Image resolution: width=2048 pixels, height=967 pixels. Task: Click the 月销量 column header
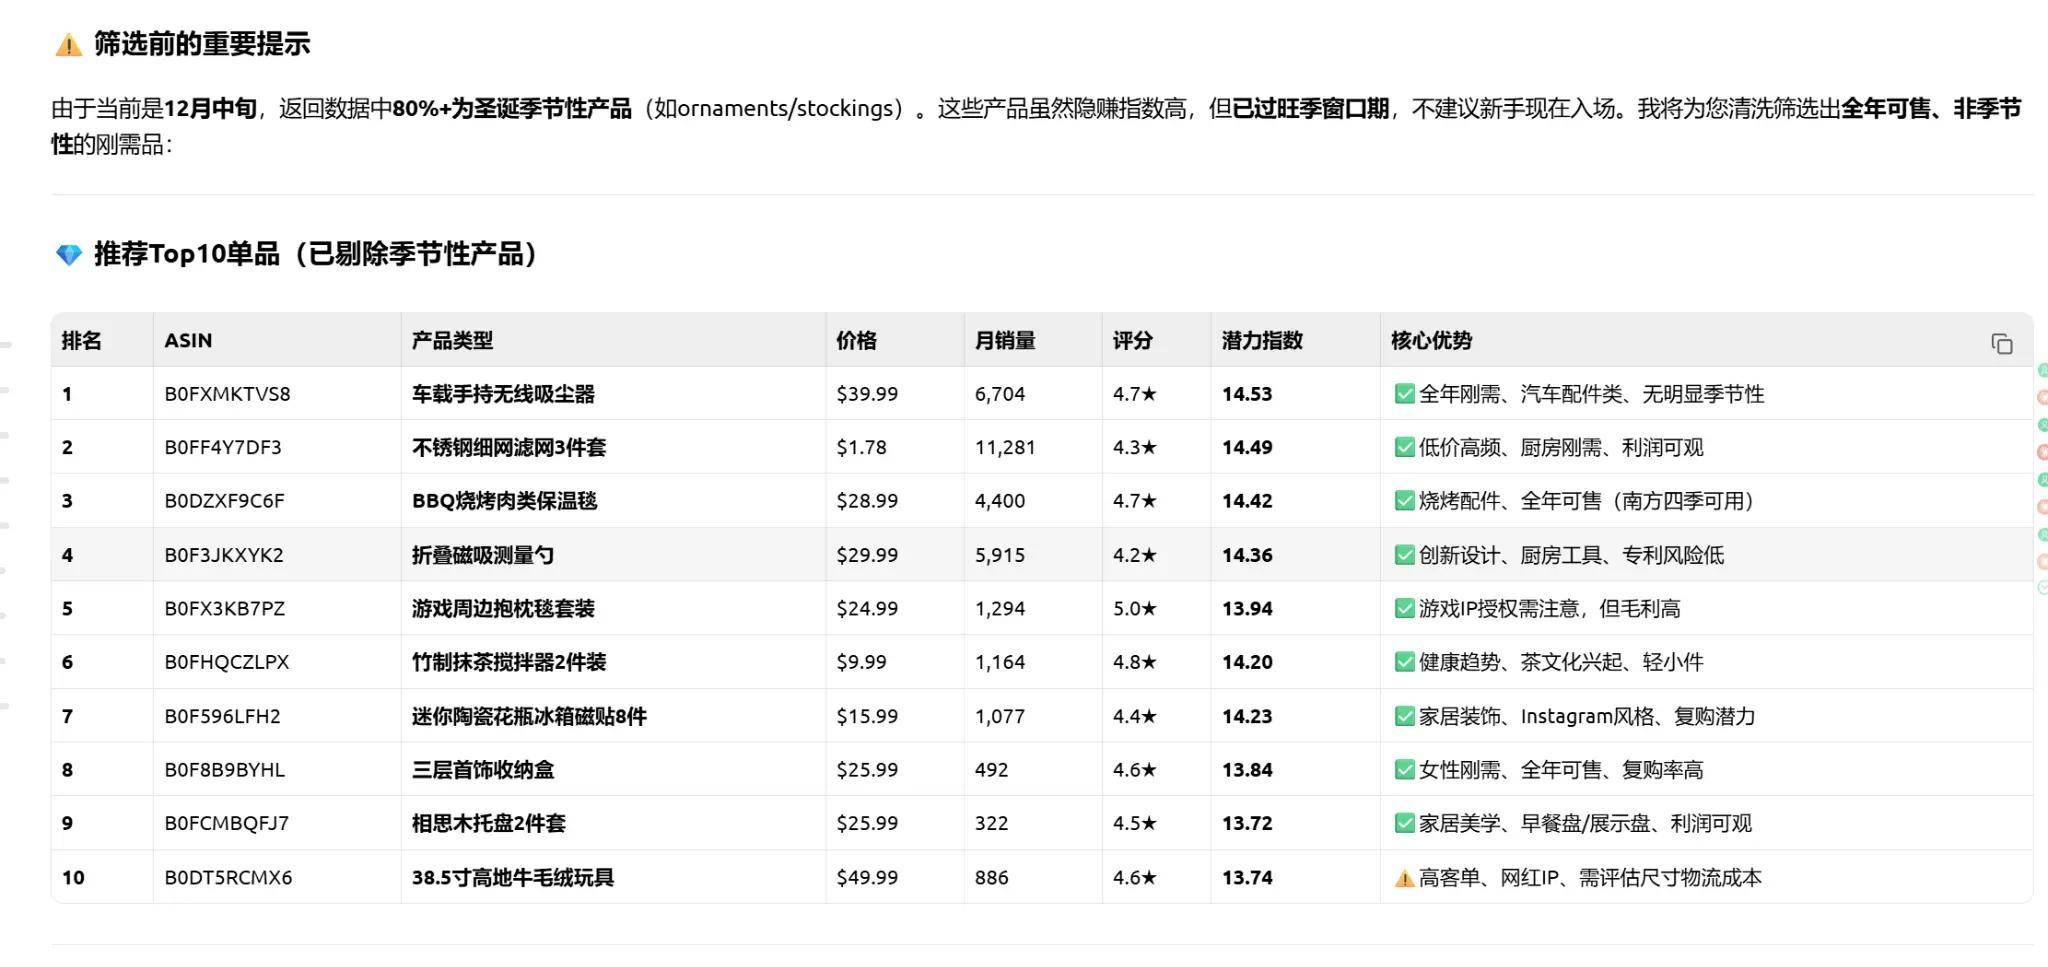click(1004, 340)
